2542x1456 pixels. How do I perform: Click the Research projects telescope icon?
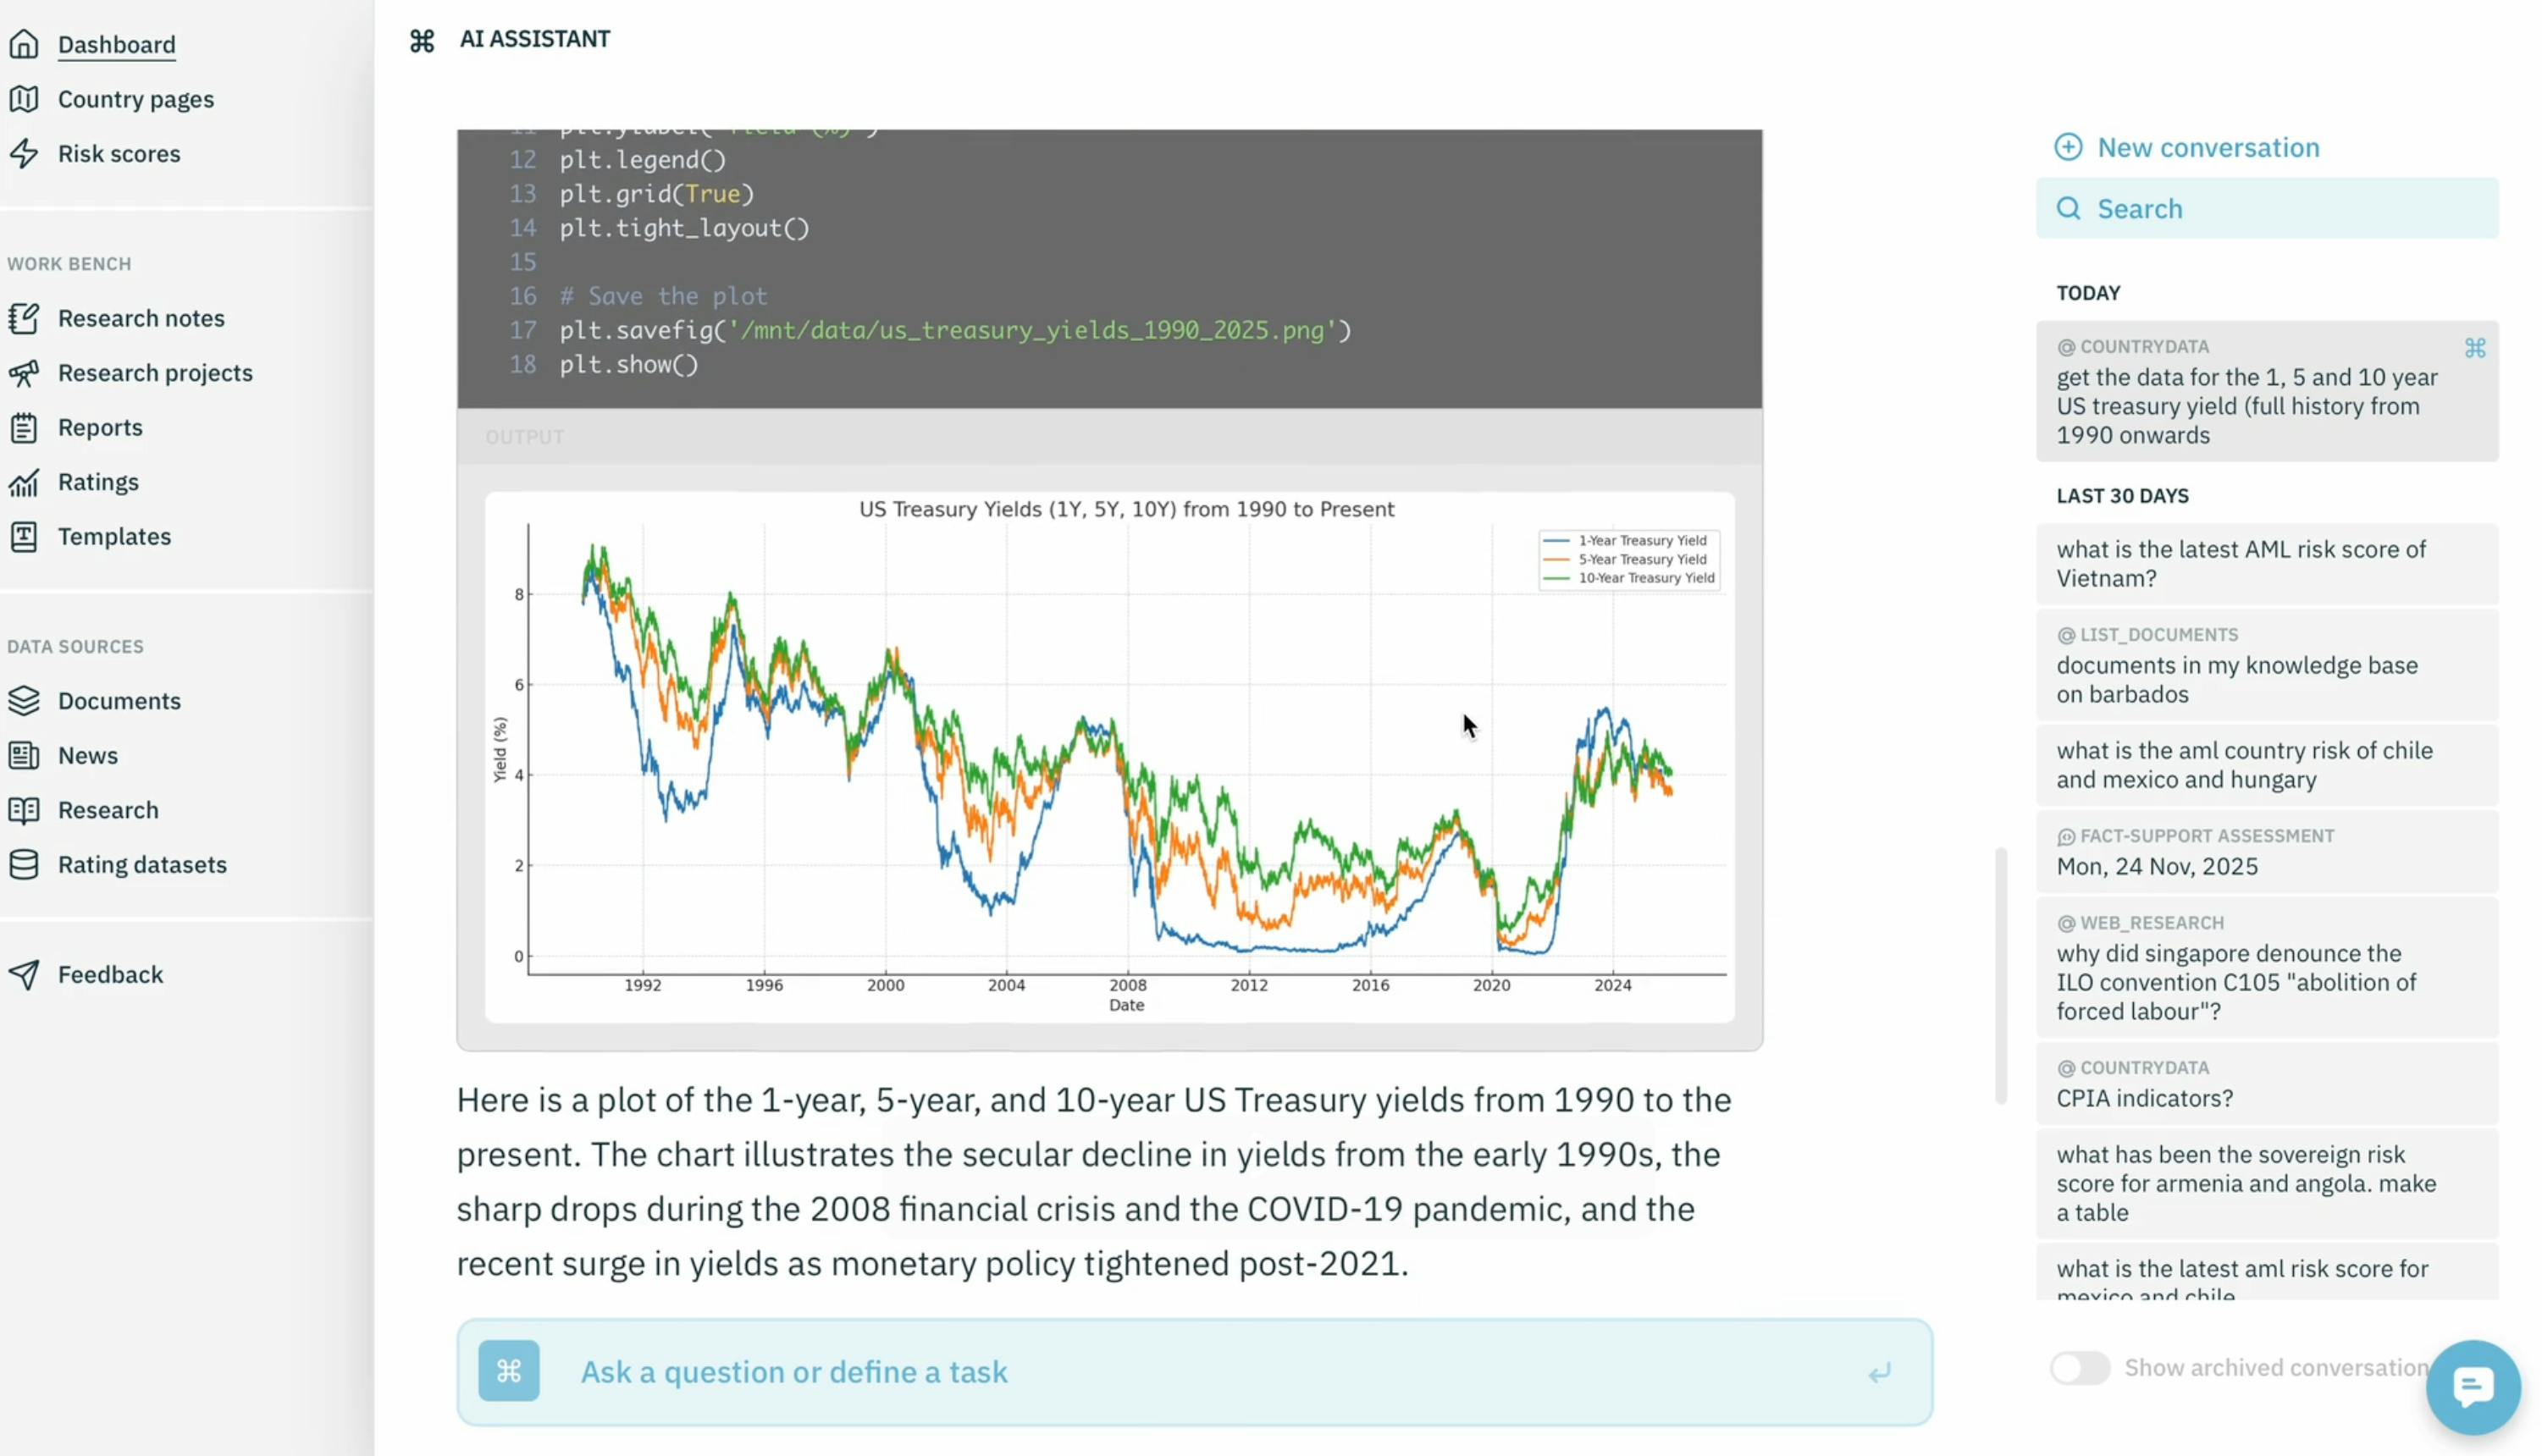pos(24,373)
